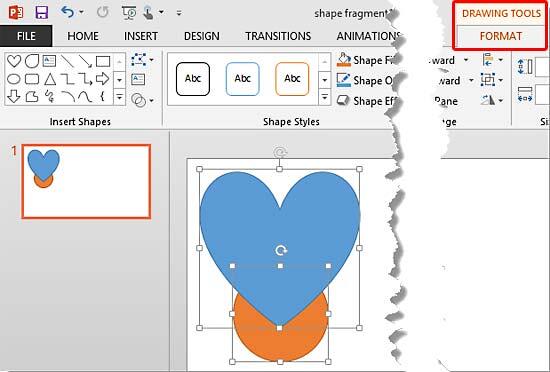
Task: Open the Selection Pane
Action: 445,101
